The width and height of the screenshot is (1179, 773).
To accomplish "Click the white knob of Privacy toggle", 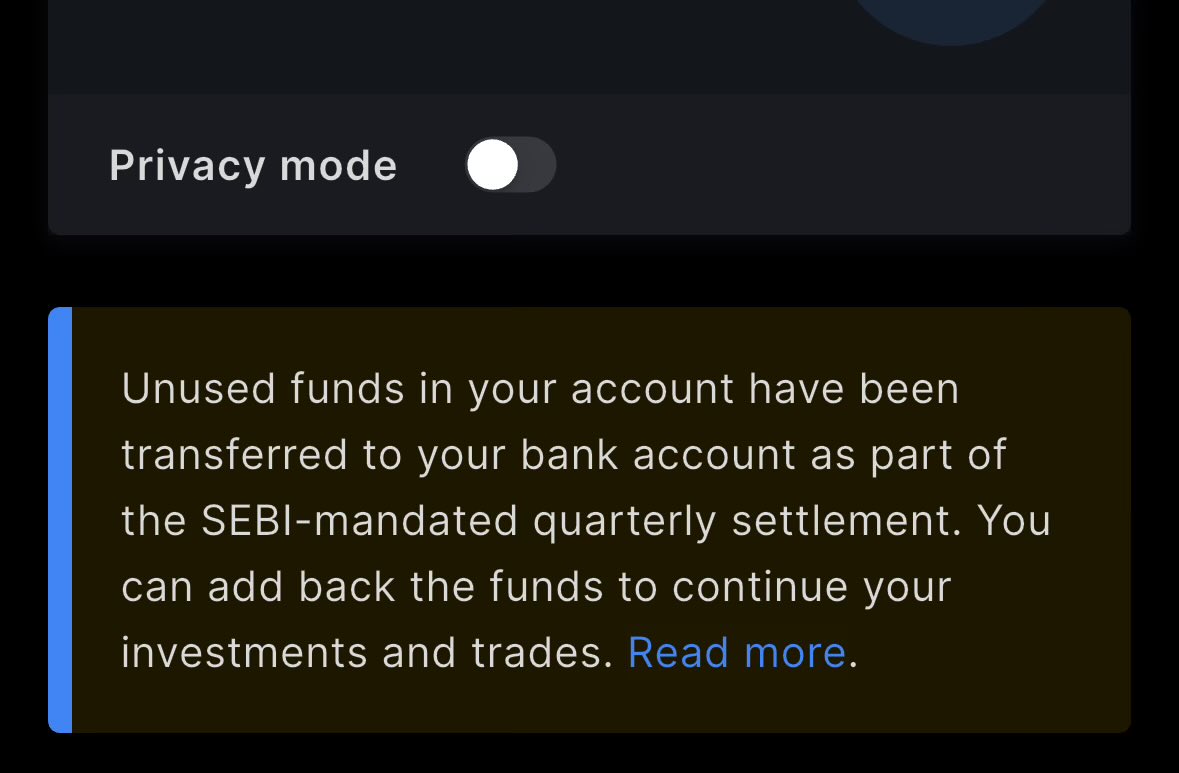I will point(493,165).
